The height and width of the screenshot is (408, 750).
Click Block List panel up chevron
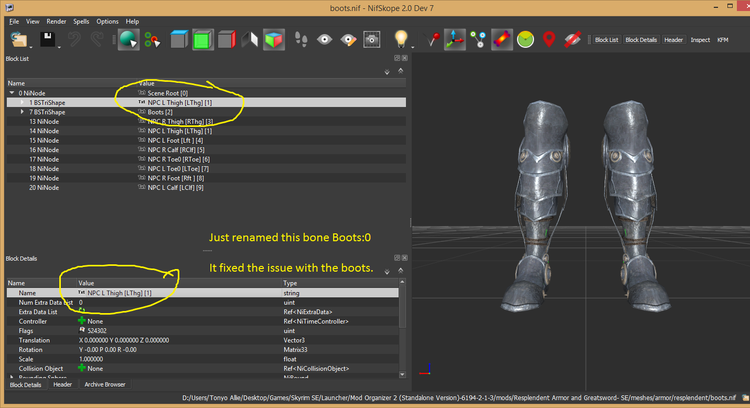click(x=400, y=71)
